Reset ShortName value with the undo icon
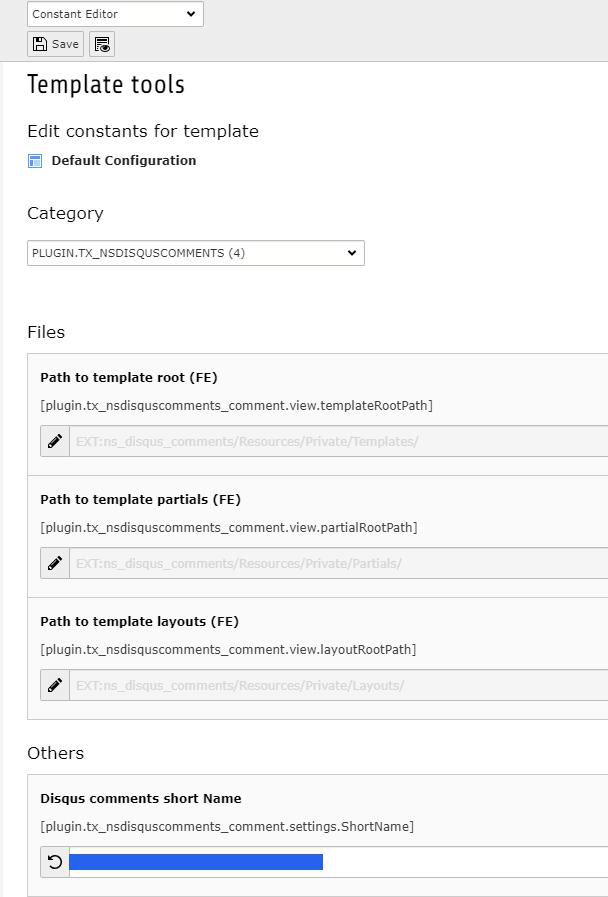The image size is (608, 897). pyautogui.click(x=55, y=862)
